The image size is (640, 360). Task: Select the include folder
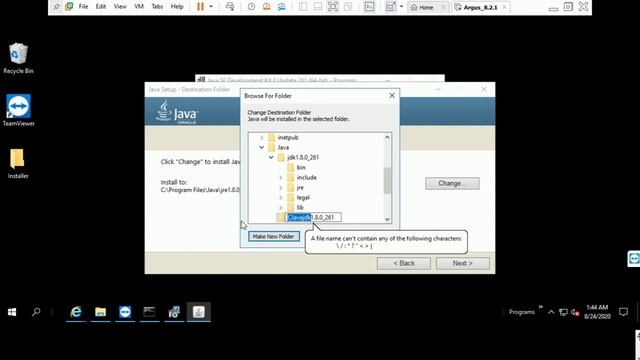(x=307, y=178)
